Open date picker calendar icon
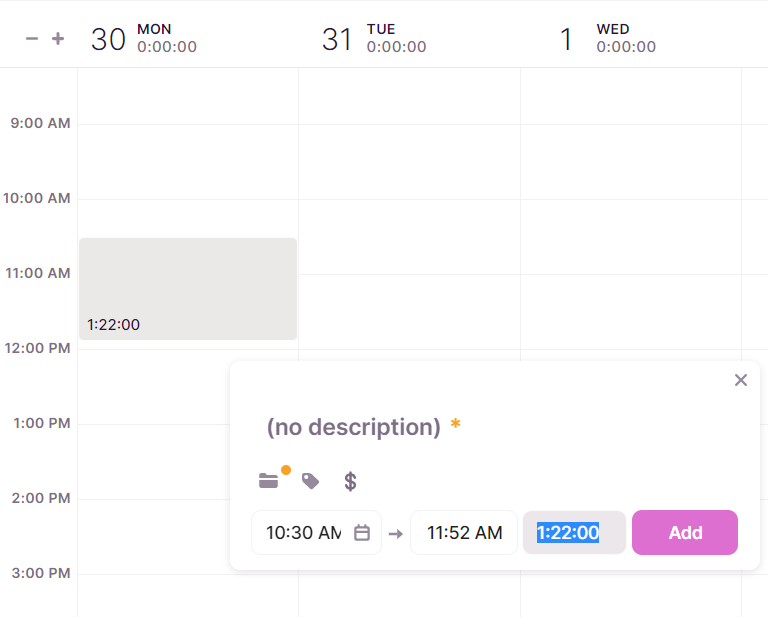This screenshot has height=617, width=768. [x=362, y=532]
